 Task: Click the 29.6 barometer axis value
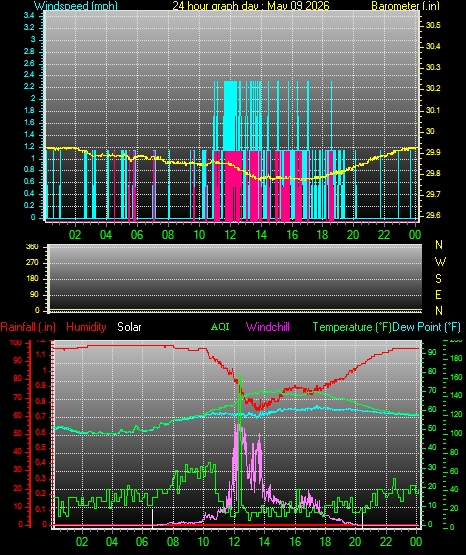(433, 215)
